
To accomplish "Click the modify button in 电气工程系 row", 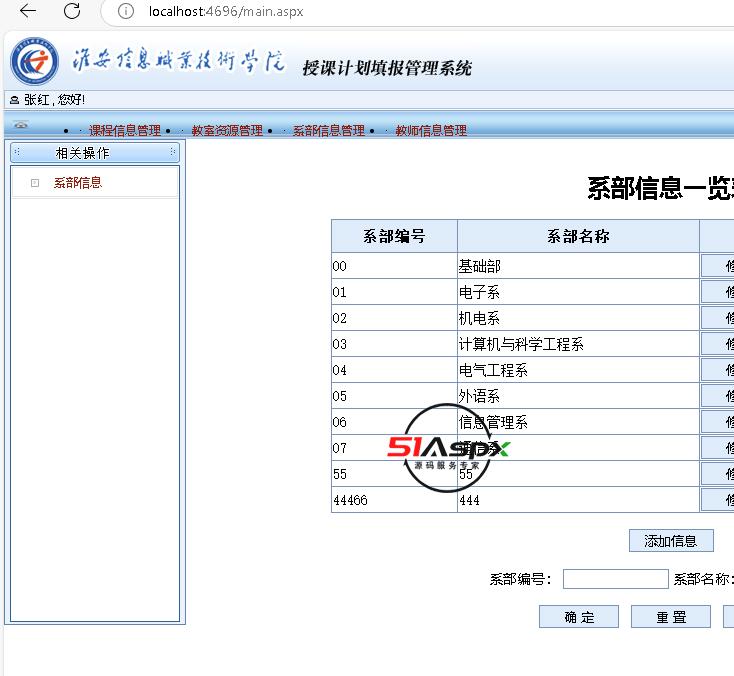I will tap(718, 370).
